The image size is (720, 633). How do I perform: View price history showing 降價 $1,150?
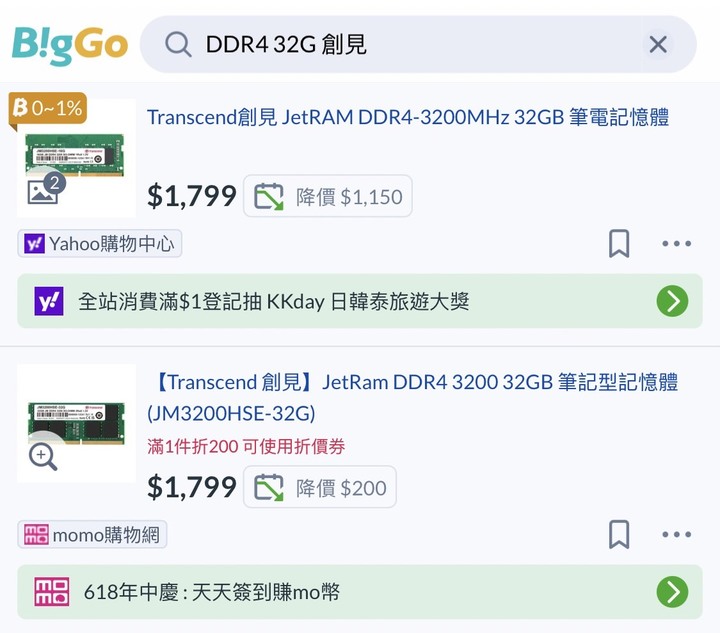pos(328,196)
